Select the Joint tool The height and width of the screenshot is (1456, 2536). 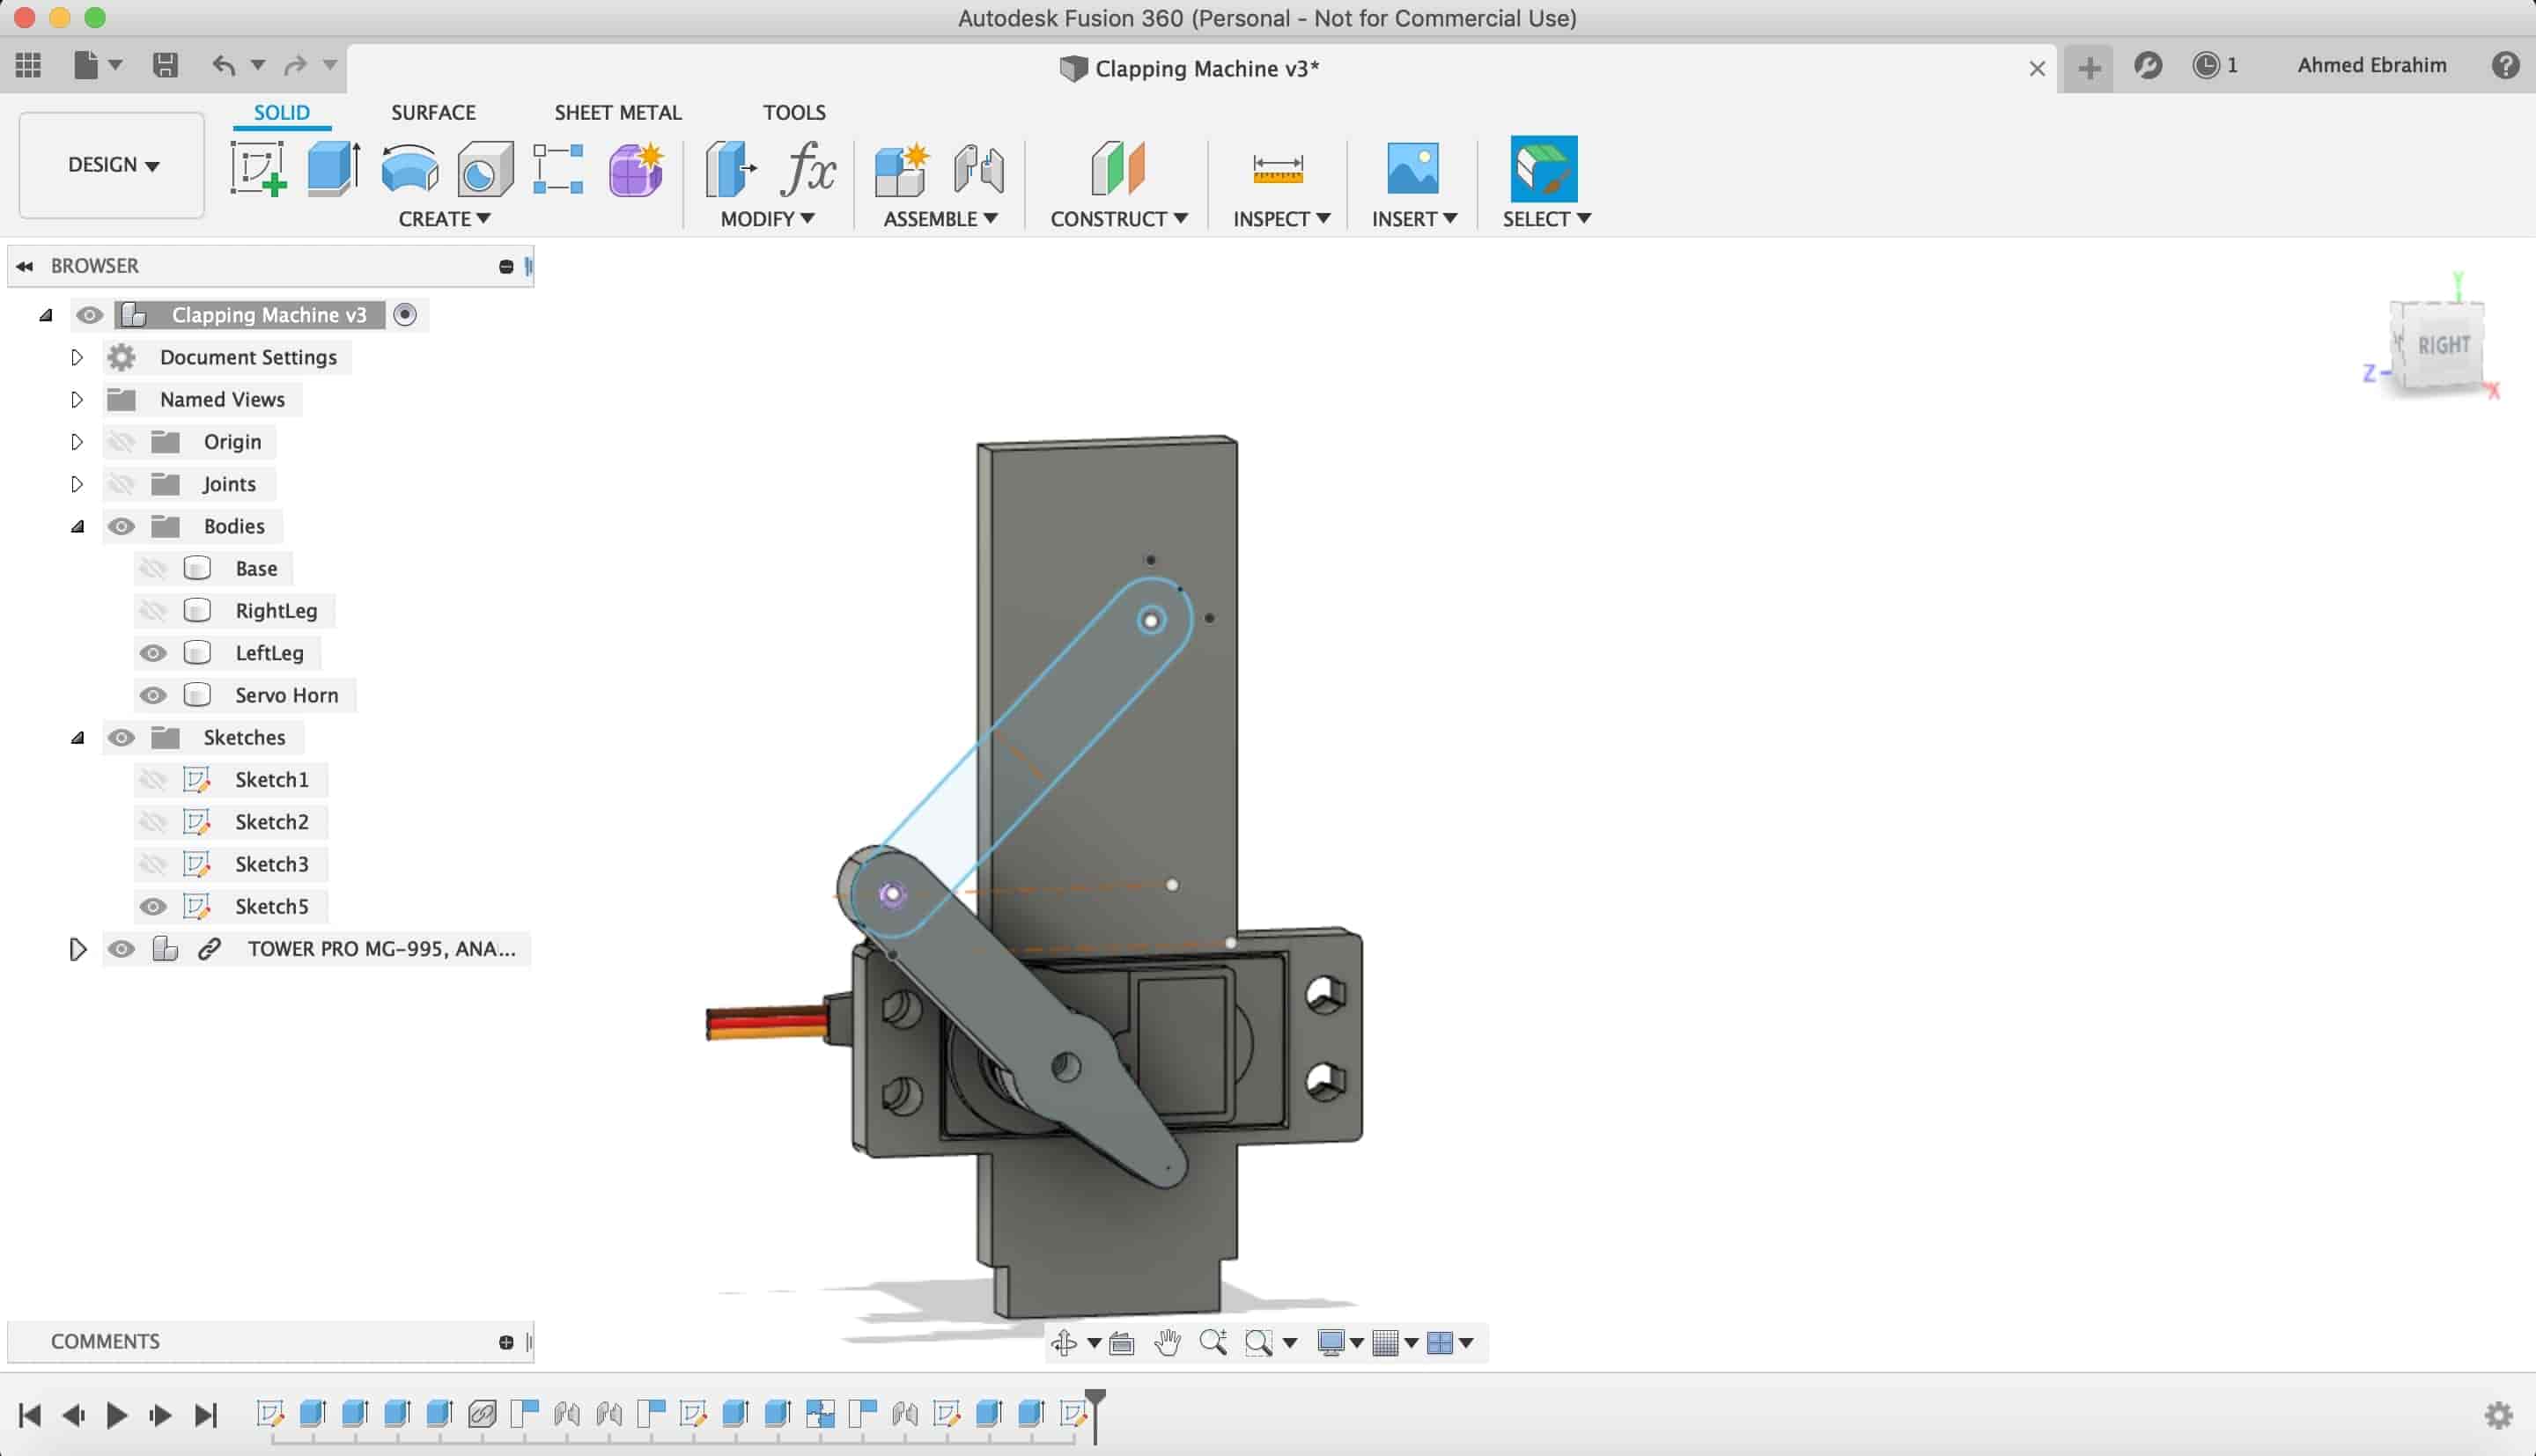pos(978,168)
